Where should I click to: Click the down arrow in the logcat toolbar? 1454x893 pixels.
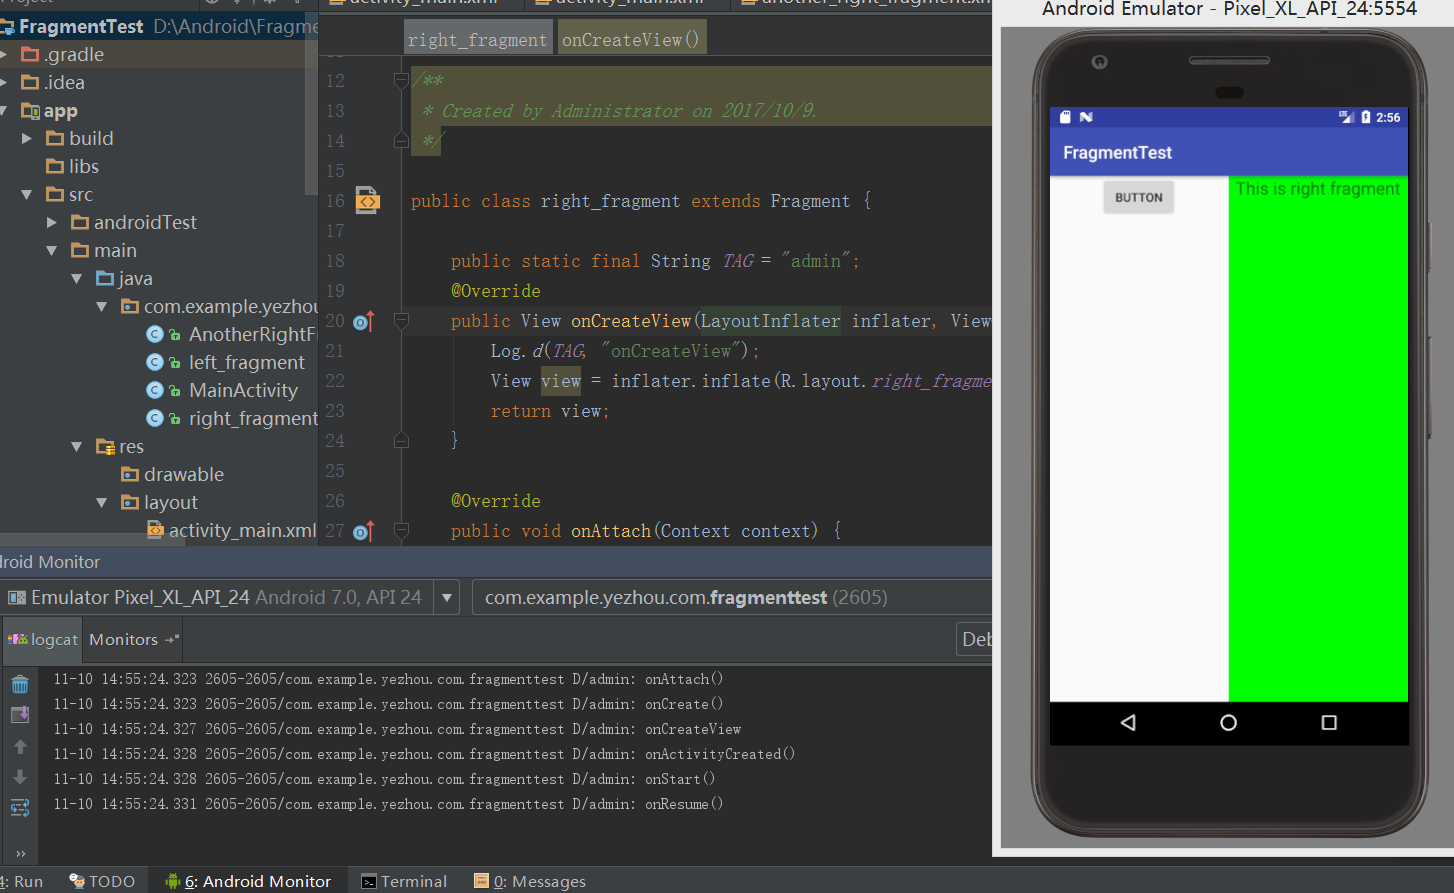click(x=20, y=777)
